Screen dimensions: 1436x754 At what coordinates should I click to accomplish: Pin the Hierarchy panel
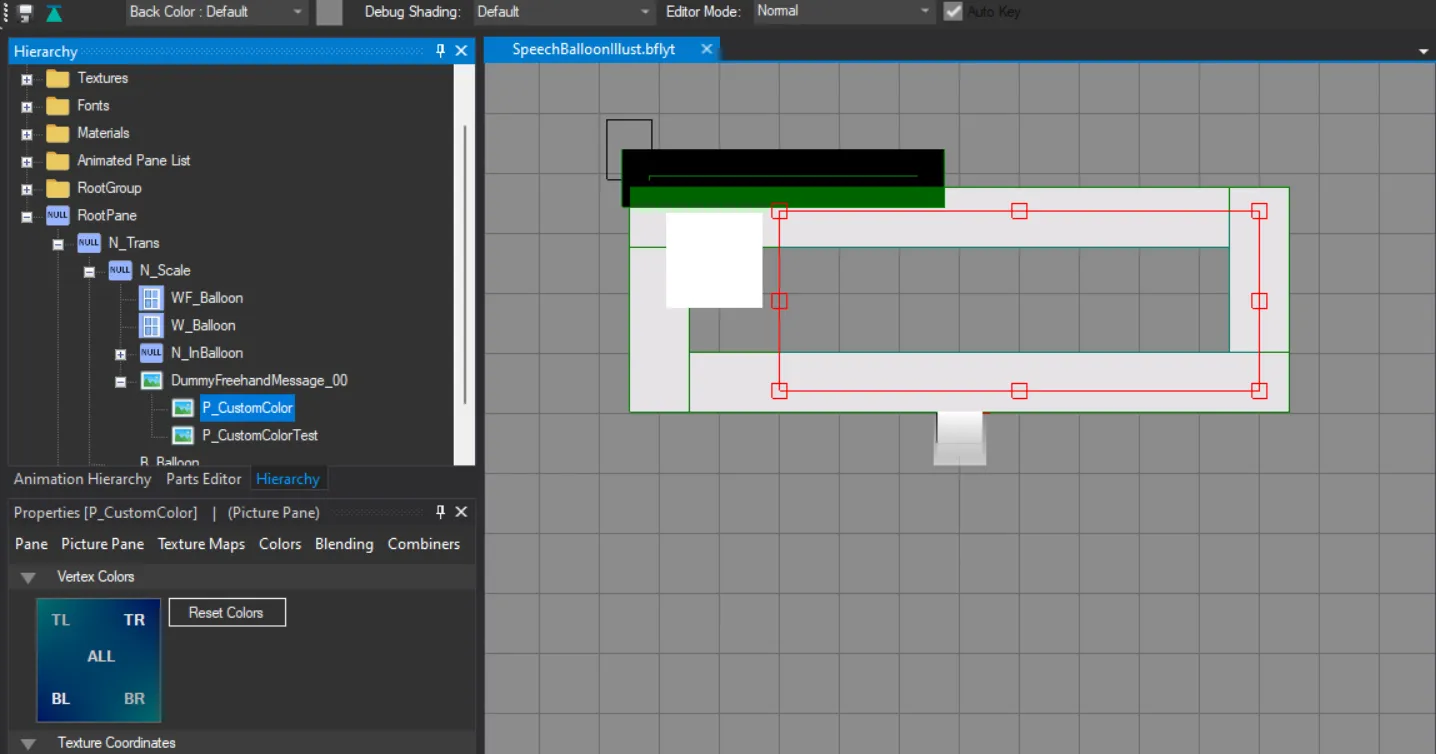click(x=440, y=51)
